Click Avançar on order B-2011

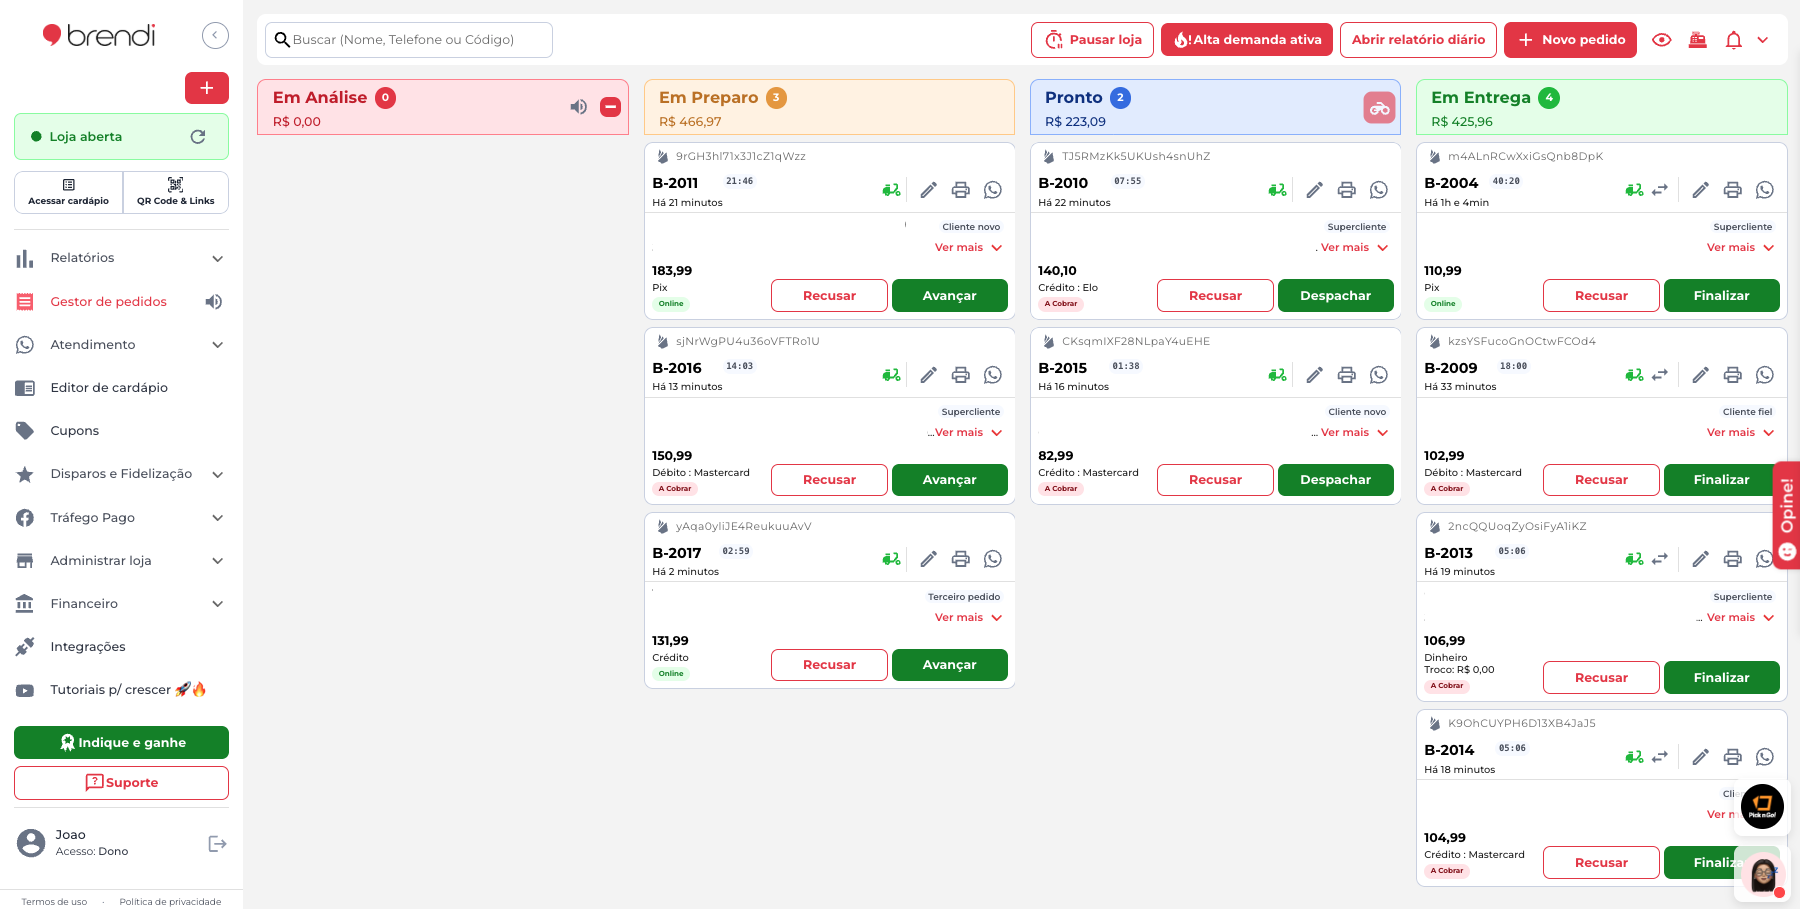[x=949, y=295]
